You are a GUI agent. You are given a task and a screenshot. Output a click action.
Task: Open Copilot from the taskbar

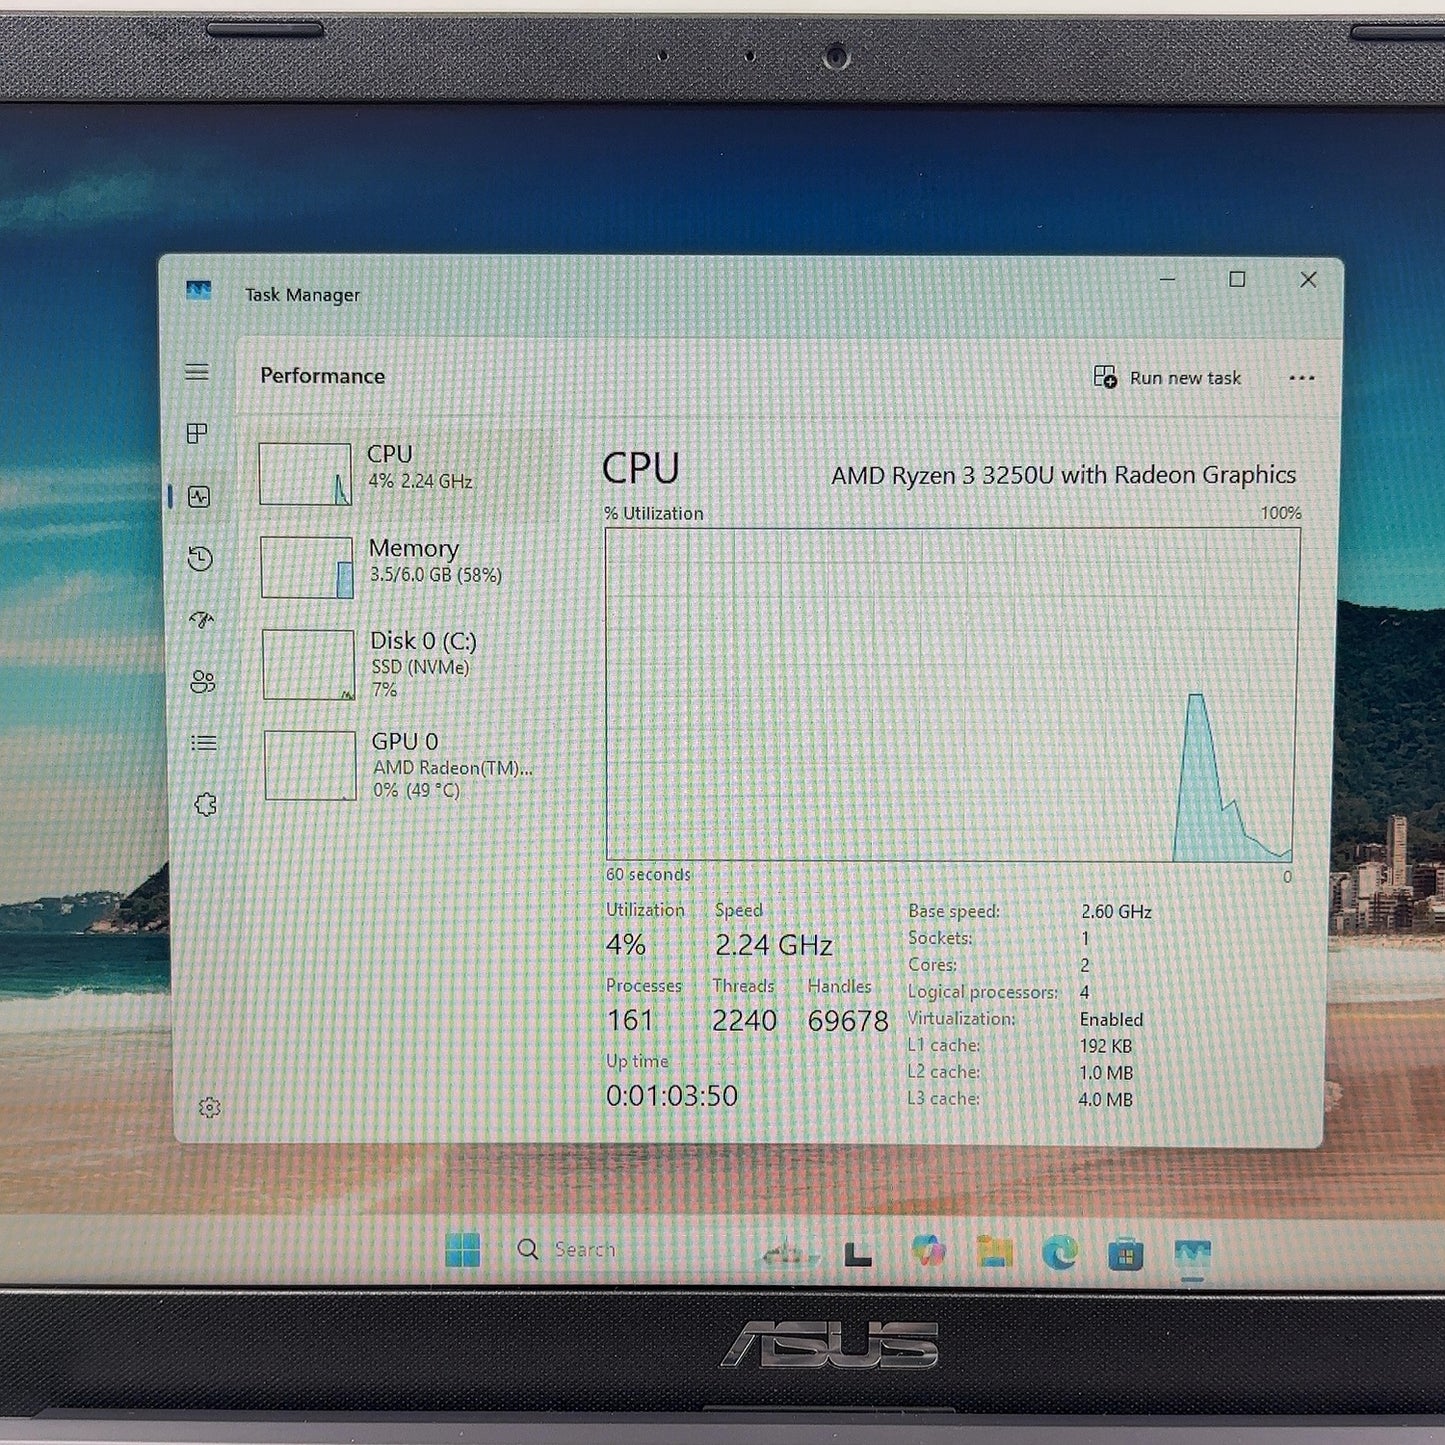(929, 1251)
